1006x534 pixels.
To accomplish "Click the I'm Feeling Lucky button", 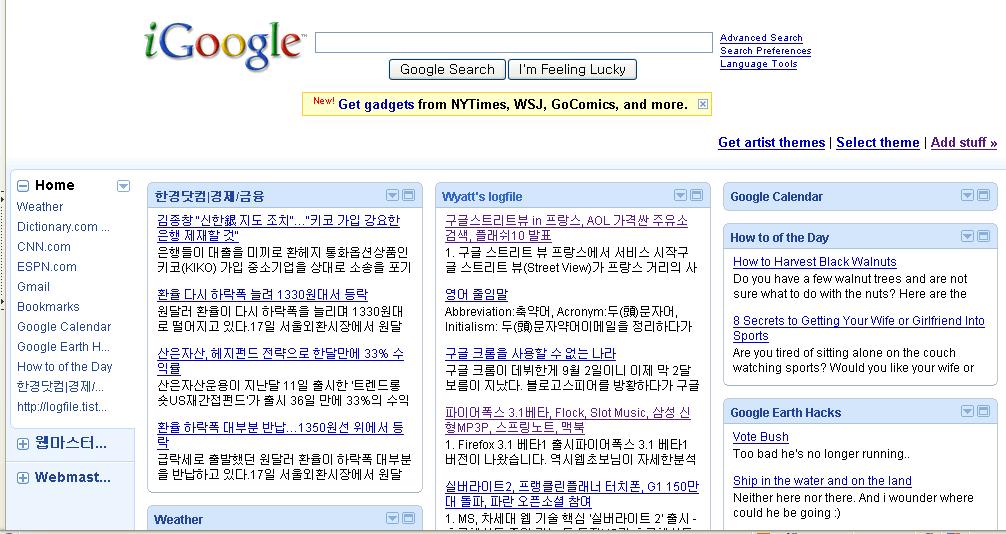I will (x=572, y=69).
